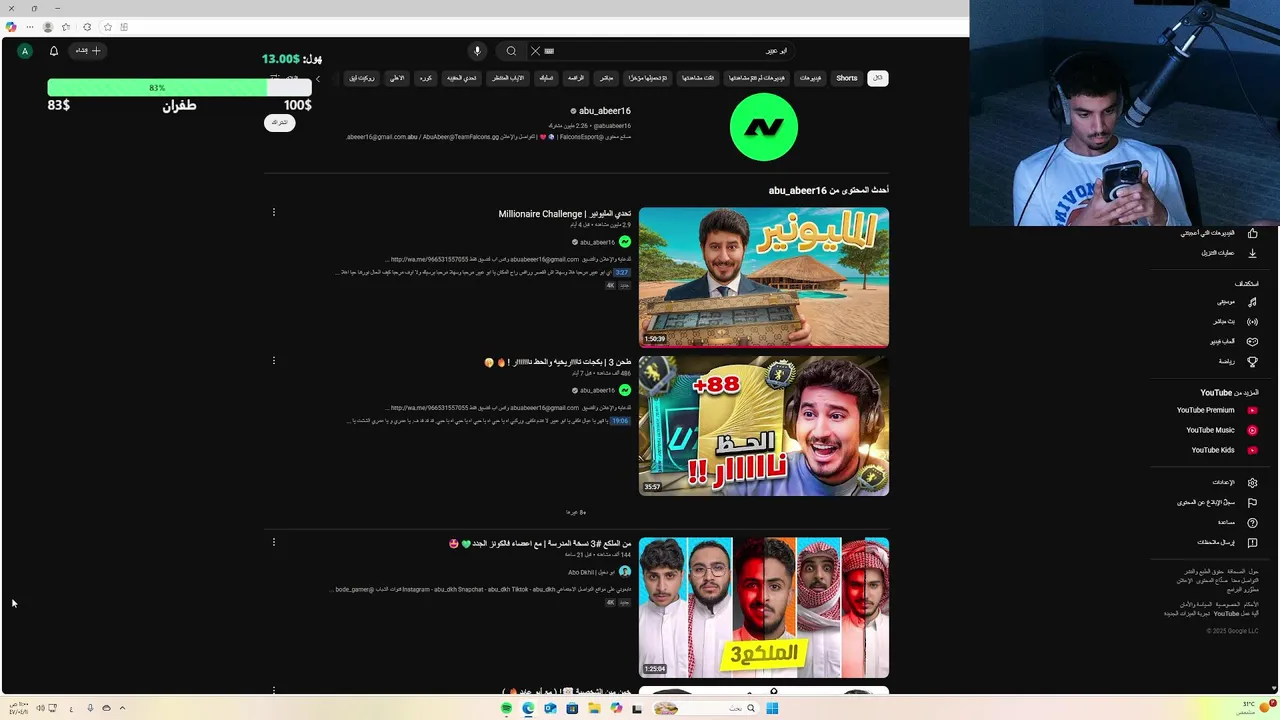Open Settings 'الإعدادات' in sidebar
The image size is (1280, 720).
click(x=1234, y=482)
